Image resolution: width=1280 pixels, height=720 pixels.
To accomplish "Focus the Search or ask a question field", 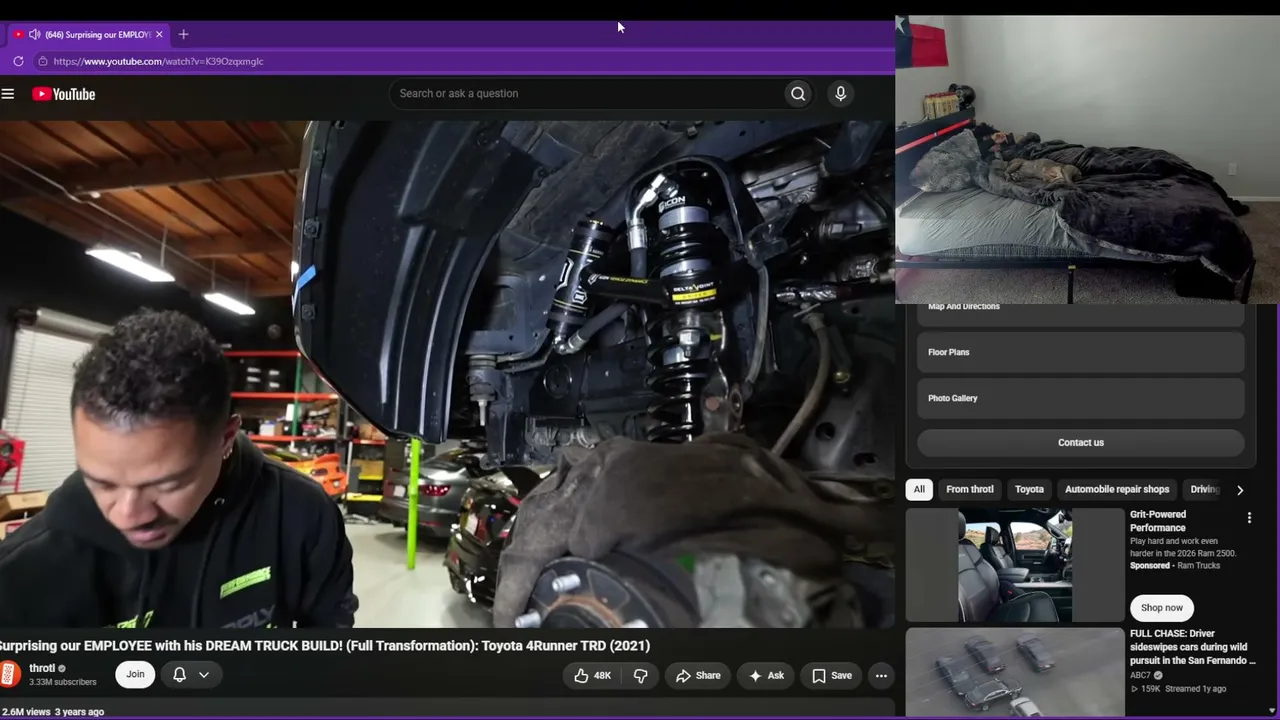I will tap(587, 94).
